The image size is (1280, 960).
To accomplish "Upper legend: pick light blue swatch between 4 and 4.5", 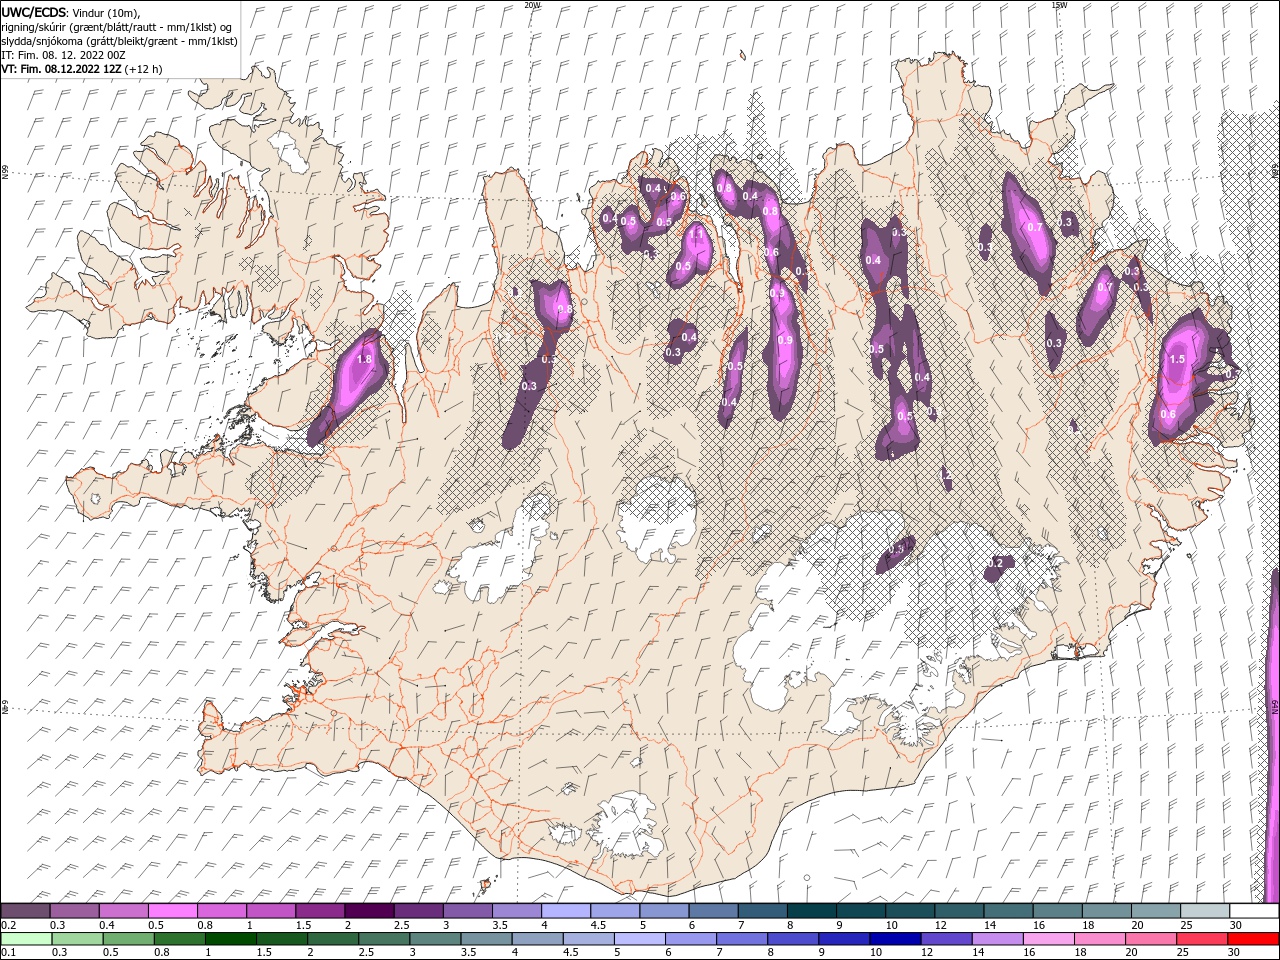I will coord(566,911).
